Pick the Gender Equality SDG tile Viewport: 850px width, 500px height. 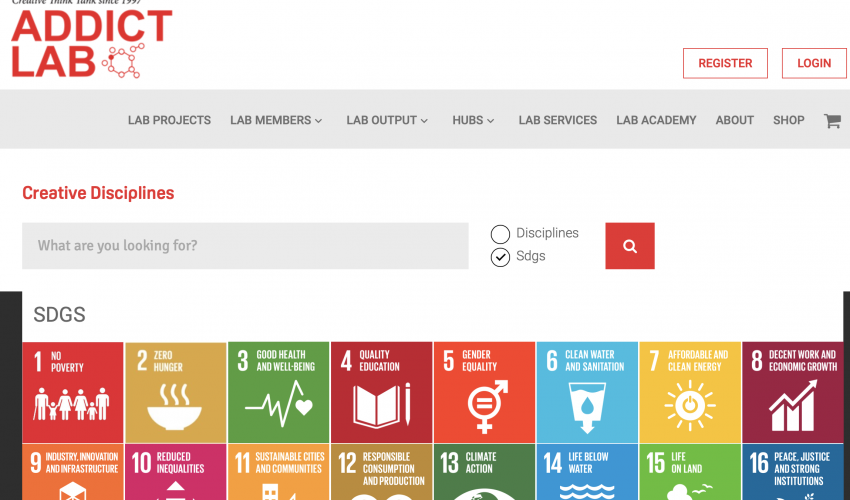click(x=484, y=392)
